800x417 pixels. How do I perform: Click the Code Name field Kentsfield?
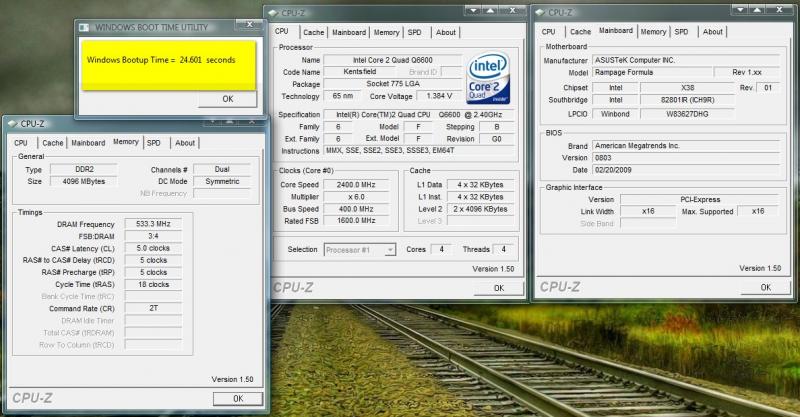pos(359,72)
